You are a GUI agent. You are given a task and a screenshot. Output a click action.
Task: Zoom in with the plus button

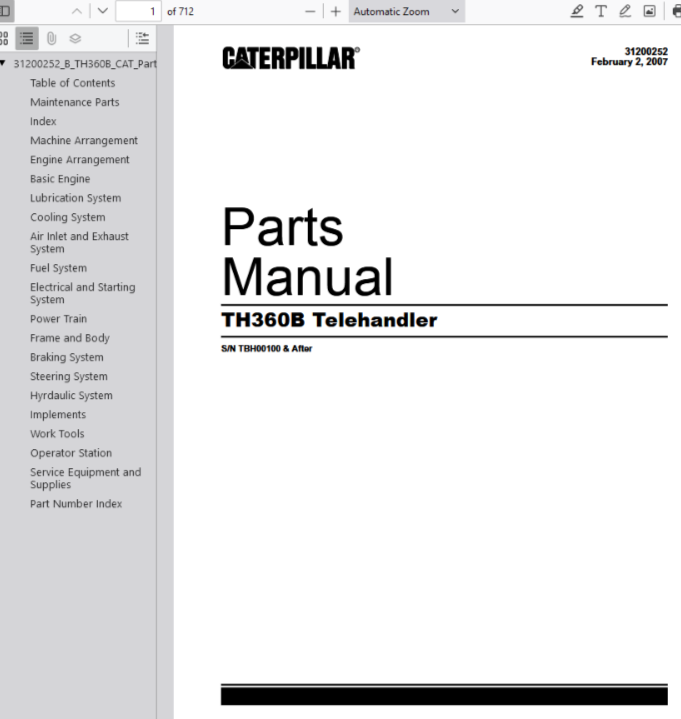coord(336,11)
